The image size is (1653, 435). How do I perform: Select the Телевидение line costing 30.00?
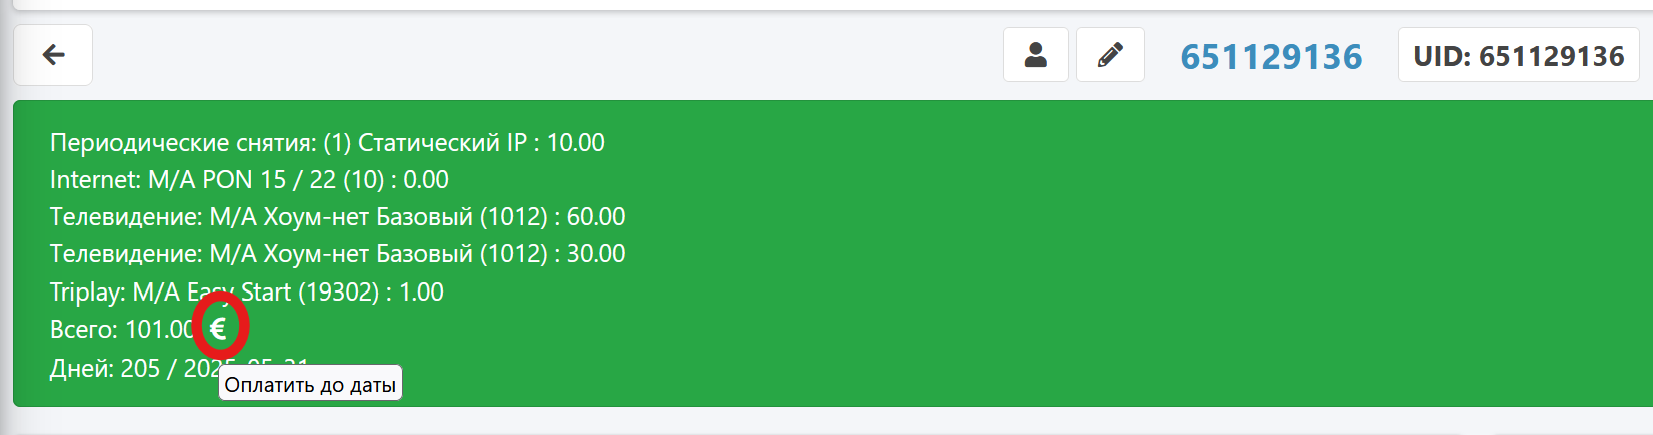(337, 253)
